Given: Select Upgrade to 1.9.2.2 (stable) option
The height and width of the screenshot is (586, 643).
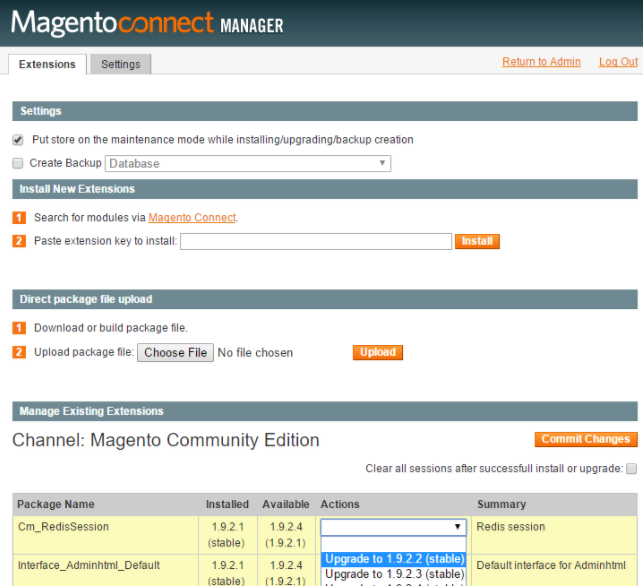Looking at the screenshot, I should pos(394,559).
